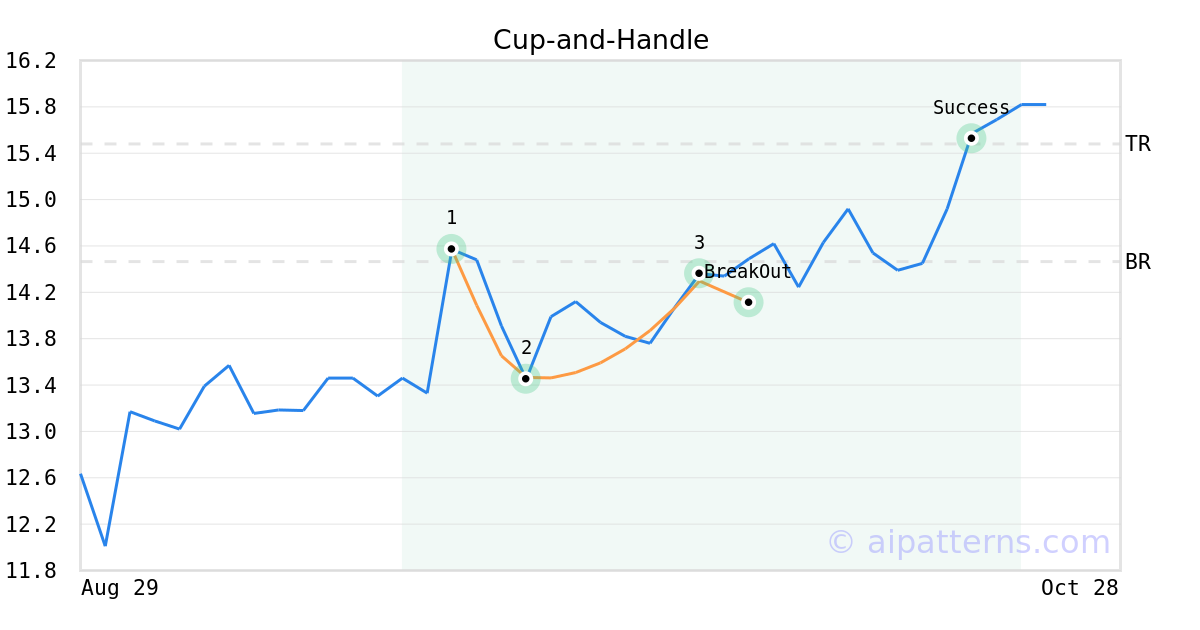Click pattern point marker 3
The height and width of the screenshot is (630, 1200).
tap(699, 273)
